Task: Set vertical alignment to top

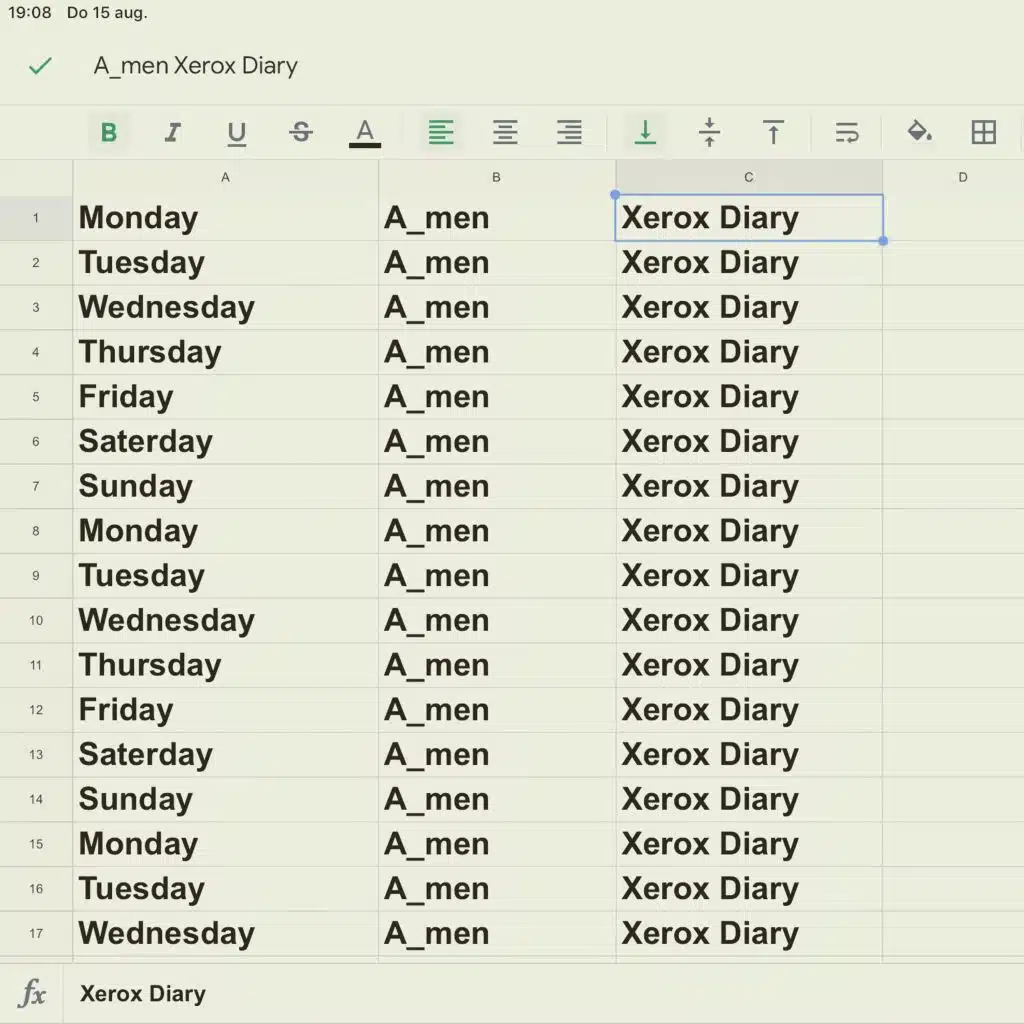Action: point(773,133)
